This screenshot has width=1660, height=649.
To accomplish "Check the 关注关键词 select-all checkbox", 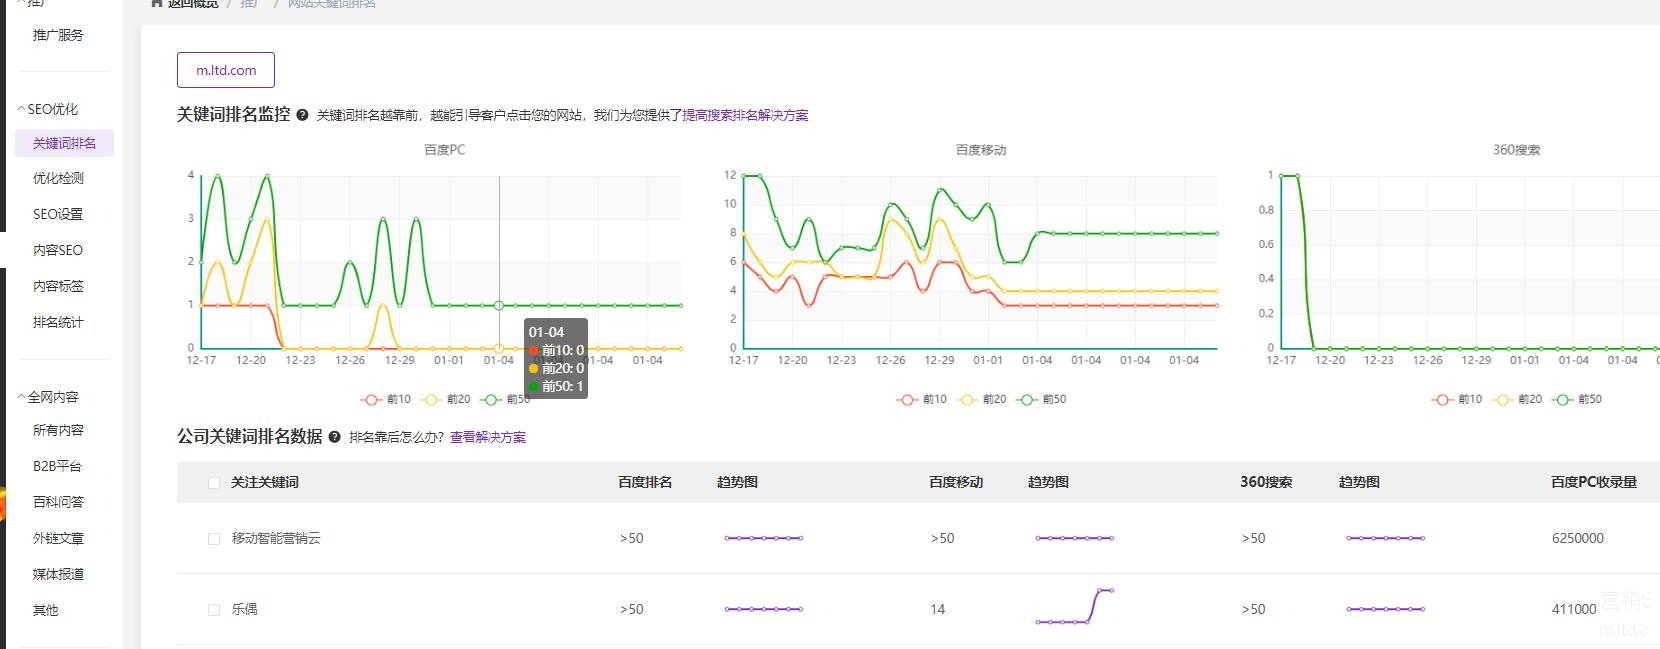I will point(213,483).
